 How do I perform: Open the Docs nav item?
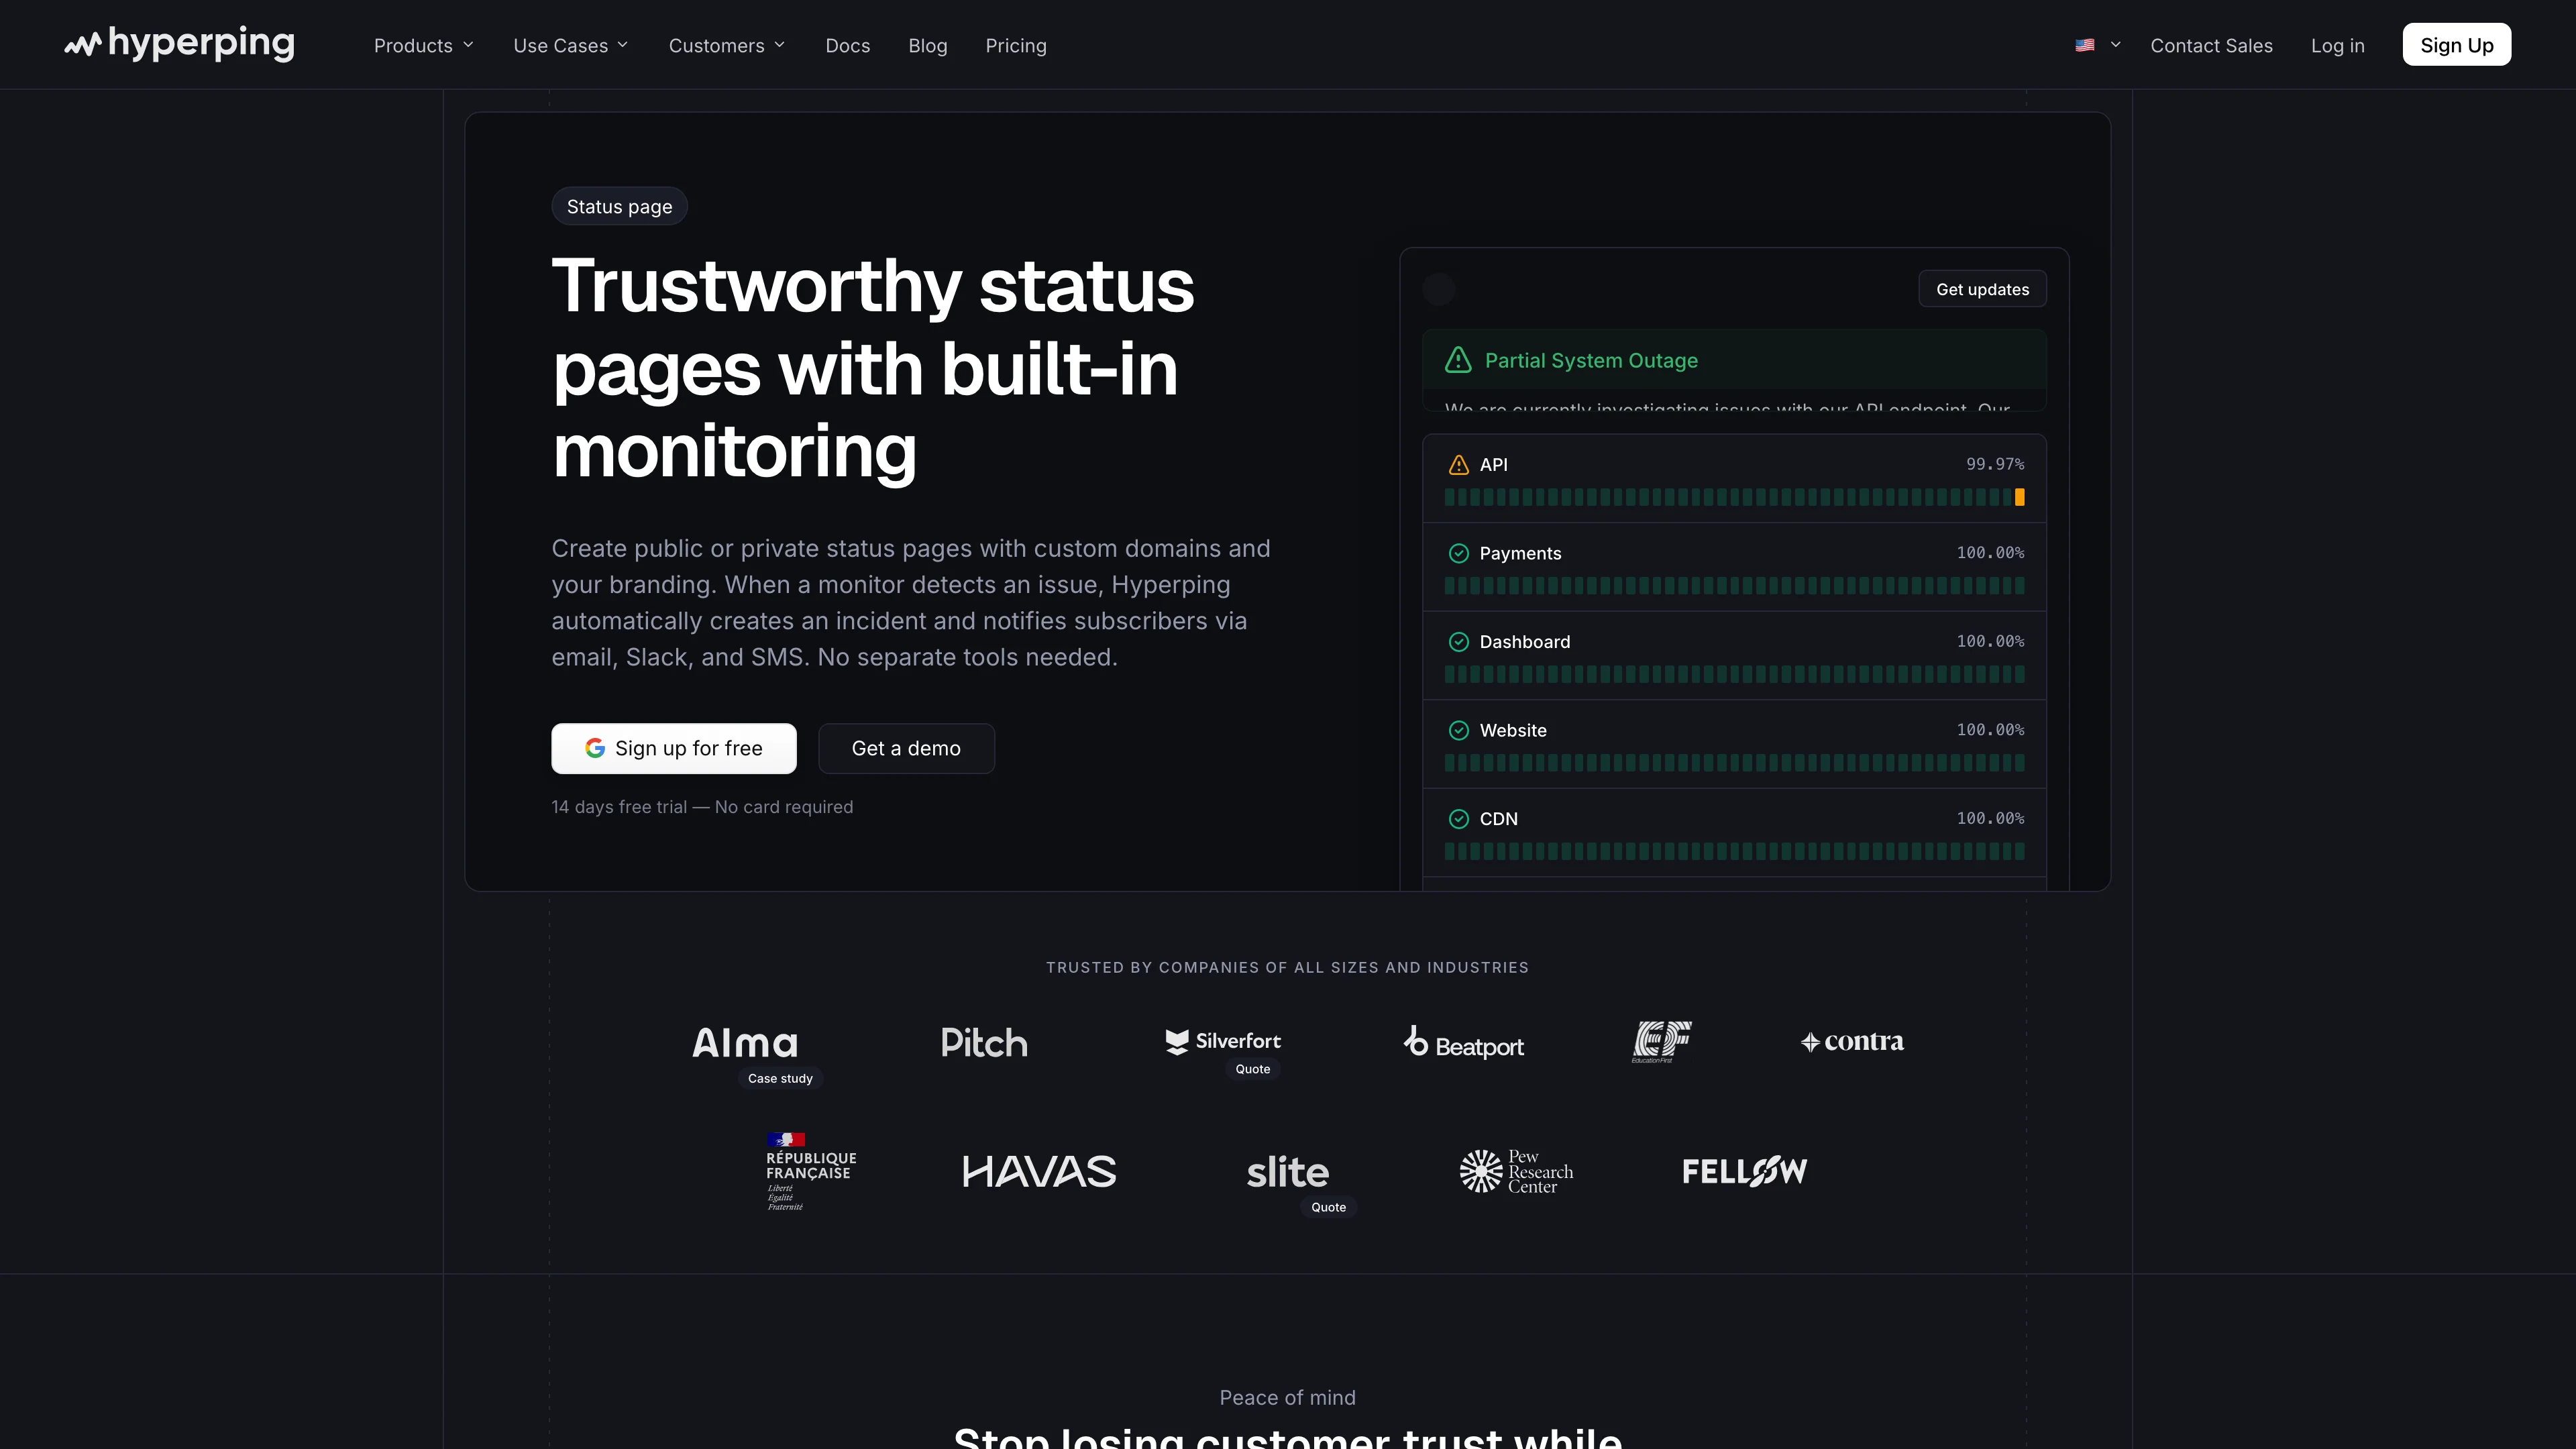[x=847, y=45]
